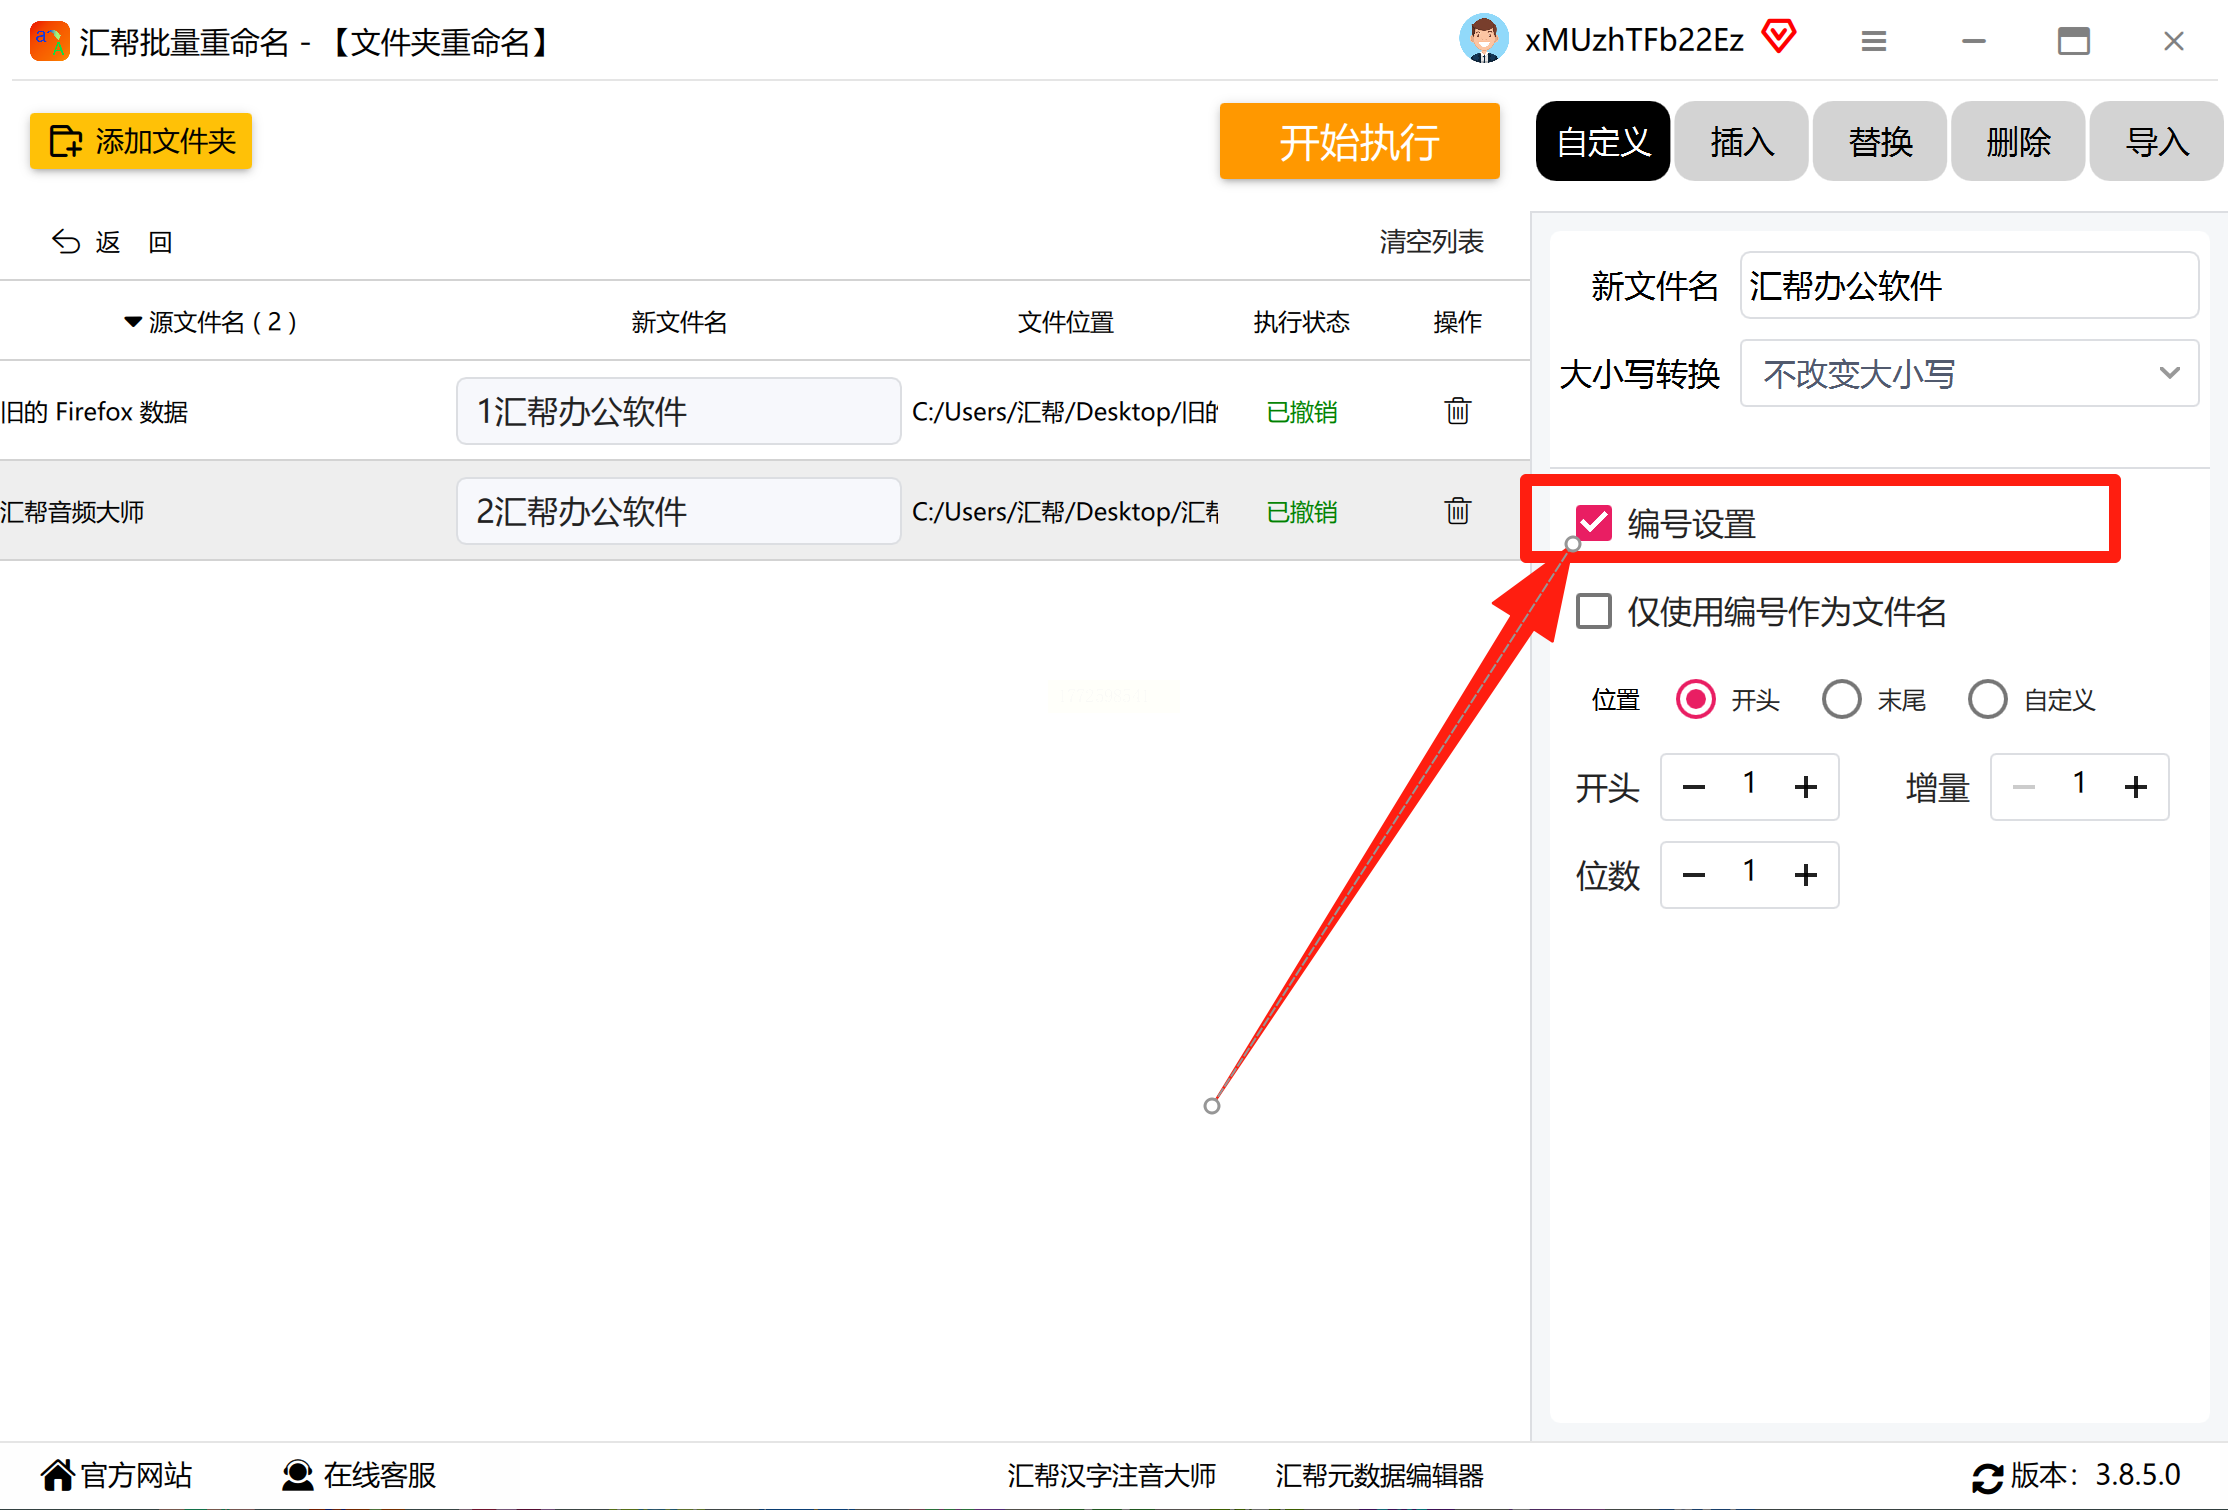This screenshot has height=1510, width=2228.
Task: Click the red VIP diamond icon
Action: pyautogui.click(x=1779, y=38)
